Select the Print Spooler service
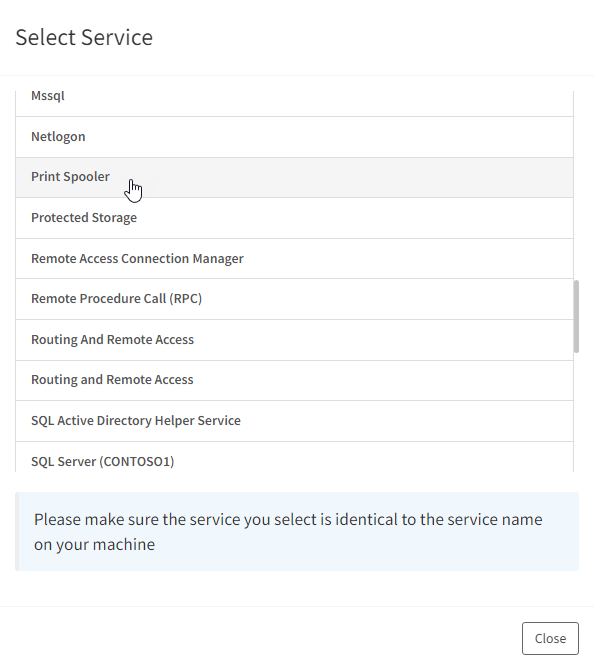 point(294,177)
